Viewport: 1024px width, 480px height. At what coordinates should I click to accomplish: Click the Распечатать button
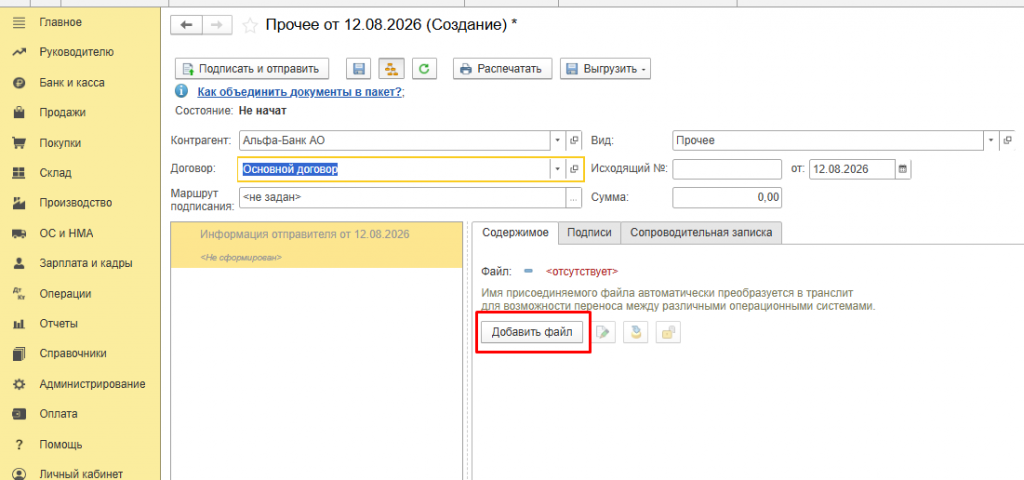503,69
